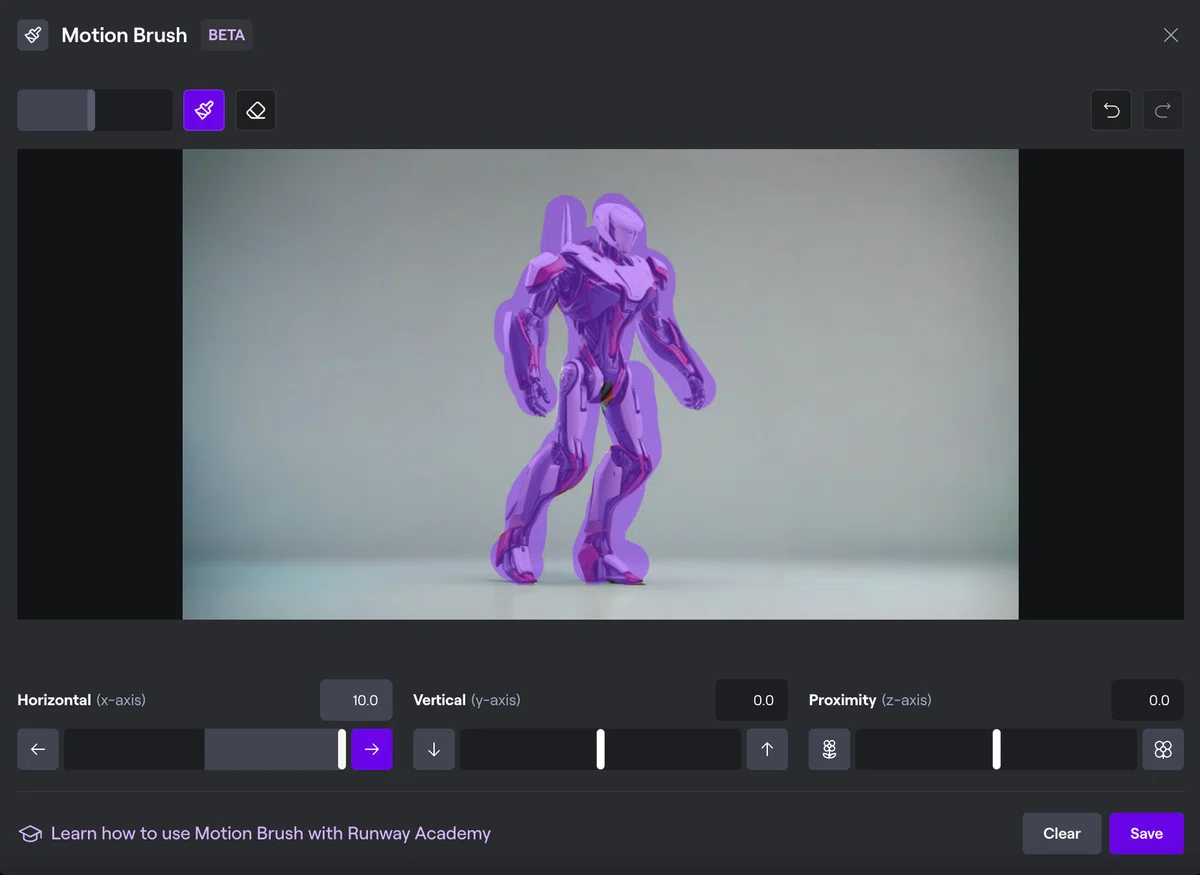Click the Vertical y-axis slider handle
Image resolution: width=1200 pixels, height=875 pixels.
601,749
